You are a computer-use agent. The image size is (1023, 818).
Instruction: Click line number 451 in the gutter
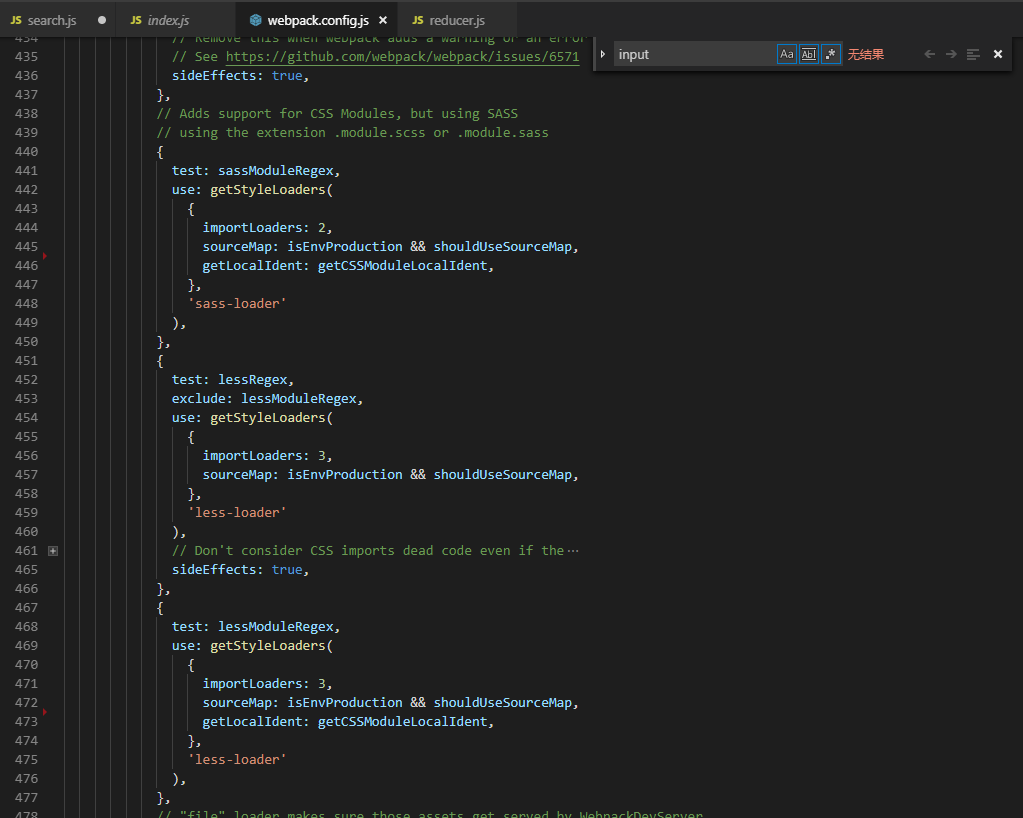point(26,361)
